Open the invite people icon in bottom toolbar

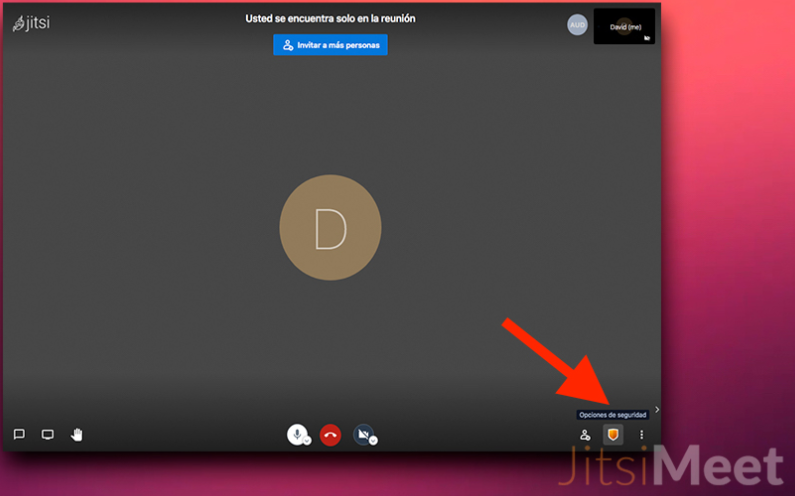(x=585, y=435)
